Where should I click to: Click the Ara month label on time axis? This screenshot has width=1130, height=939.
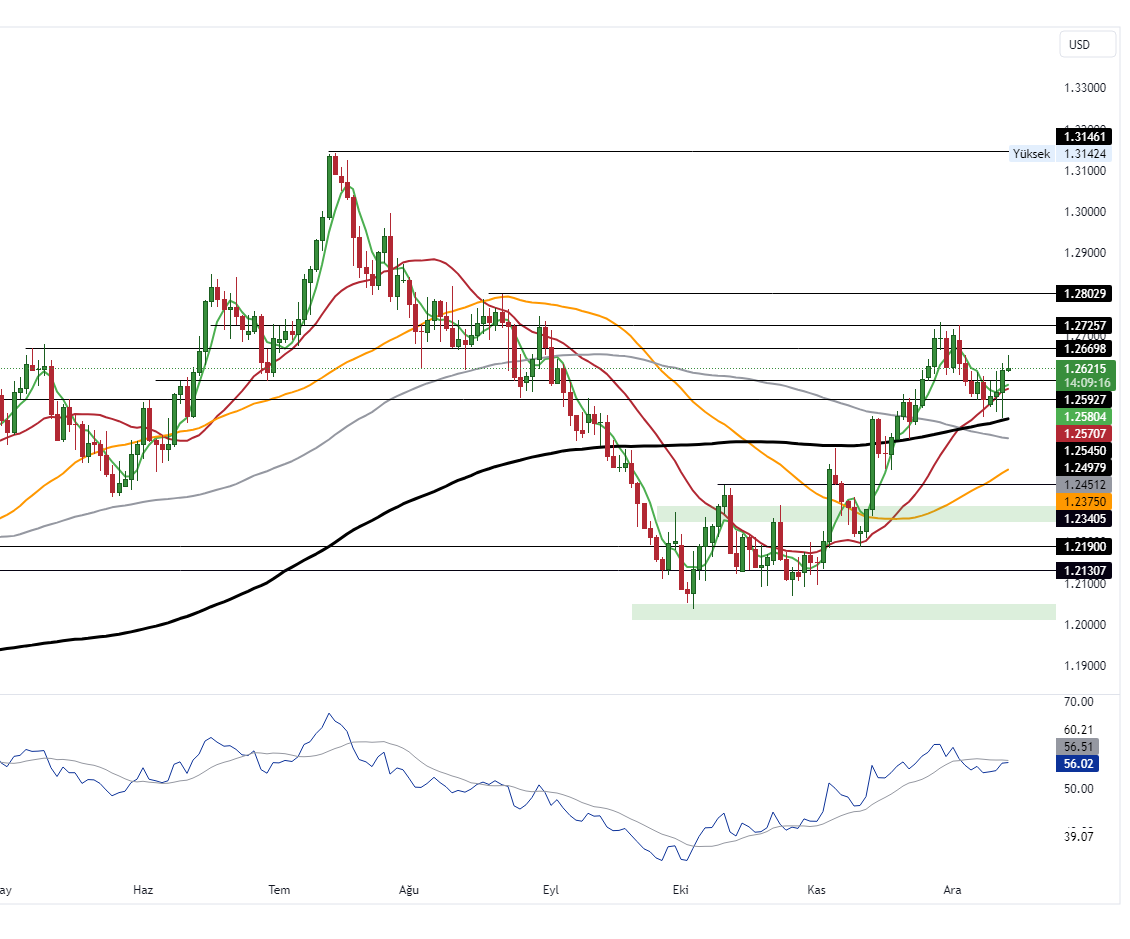[951, 889]
